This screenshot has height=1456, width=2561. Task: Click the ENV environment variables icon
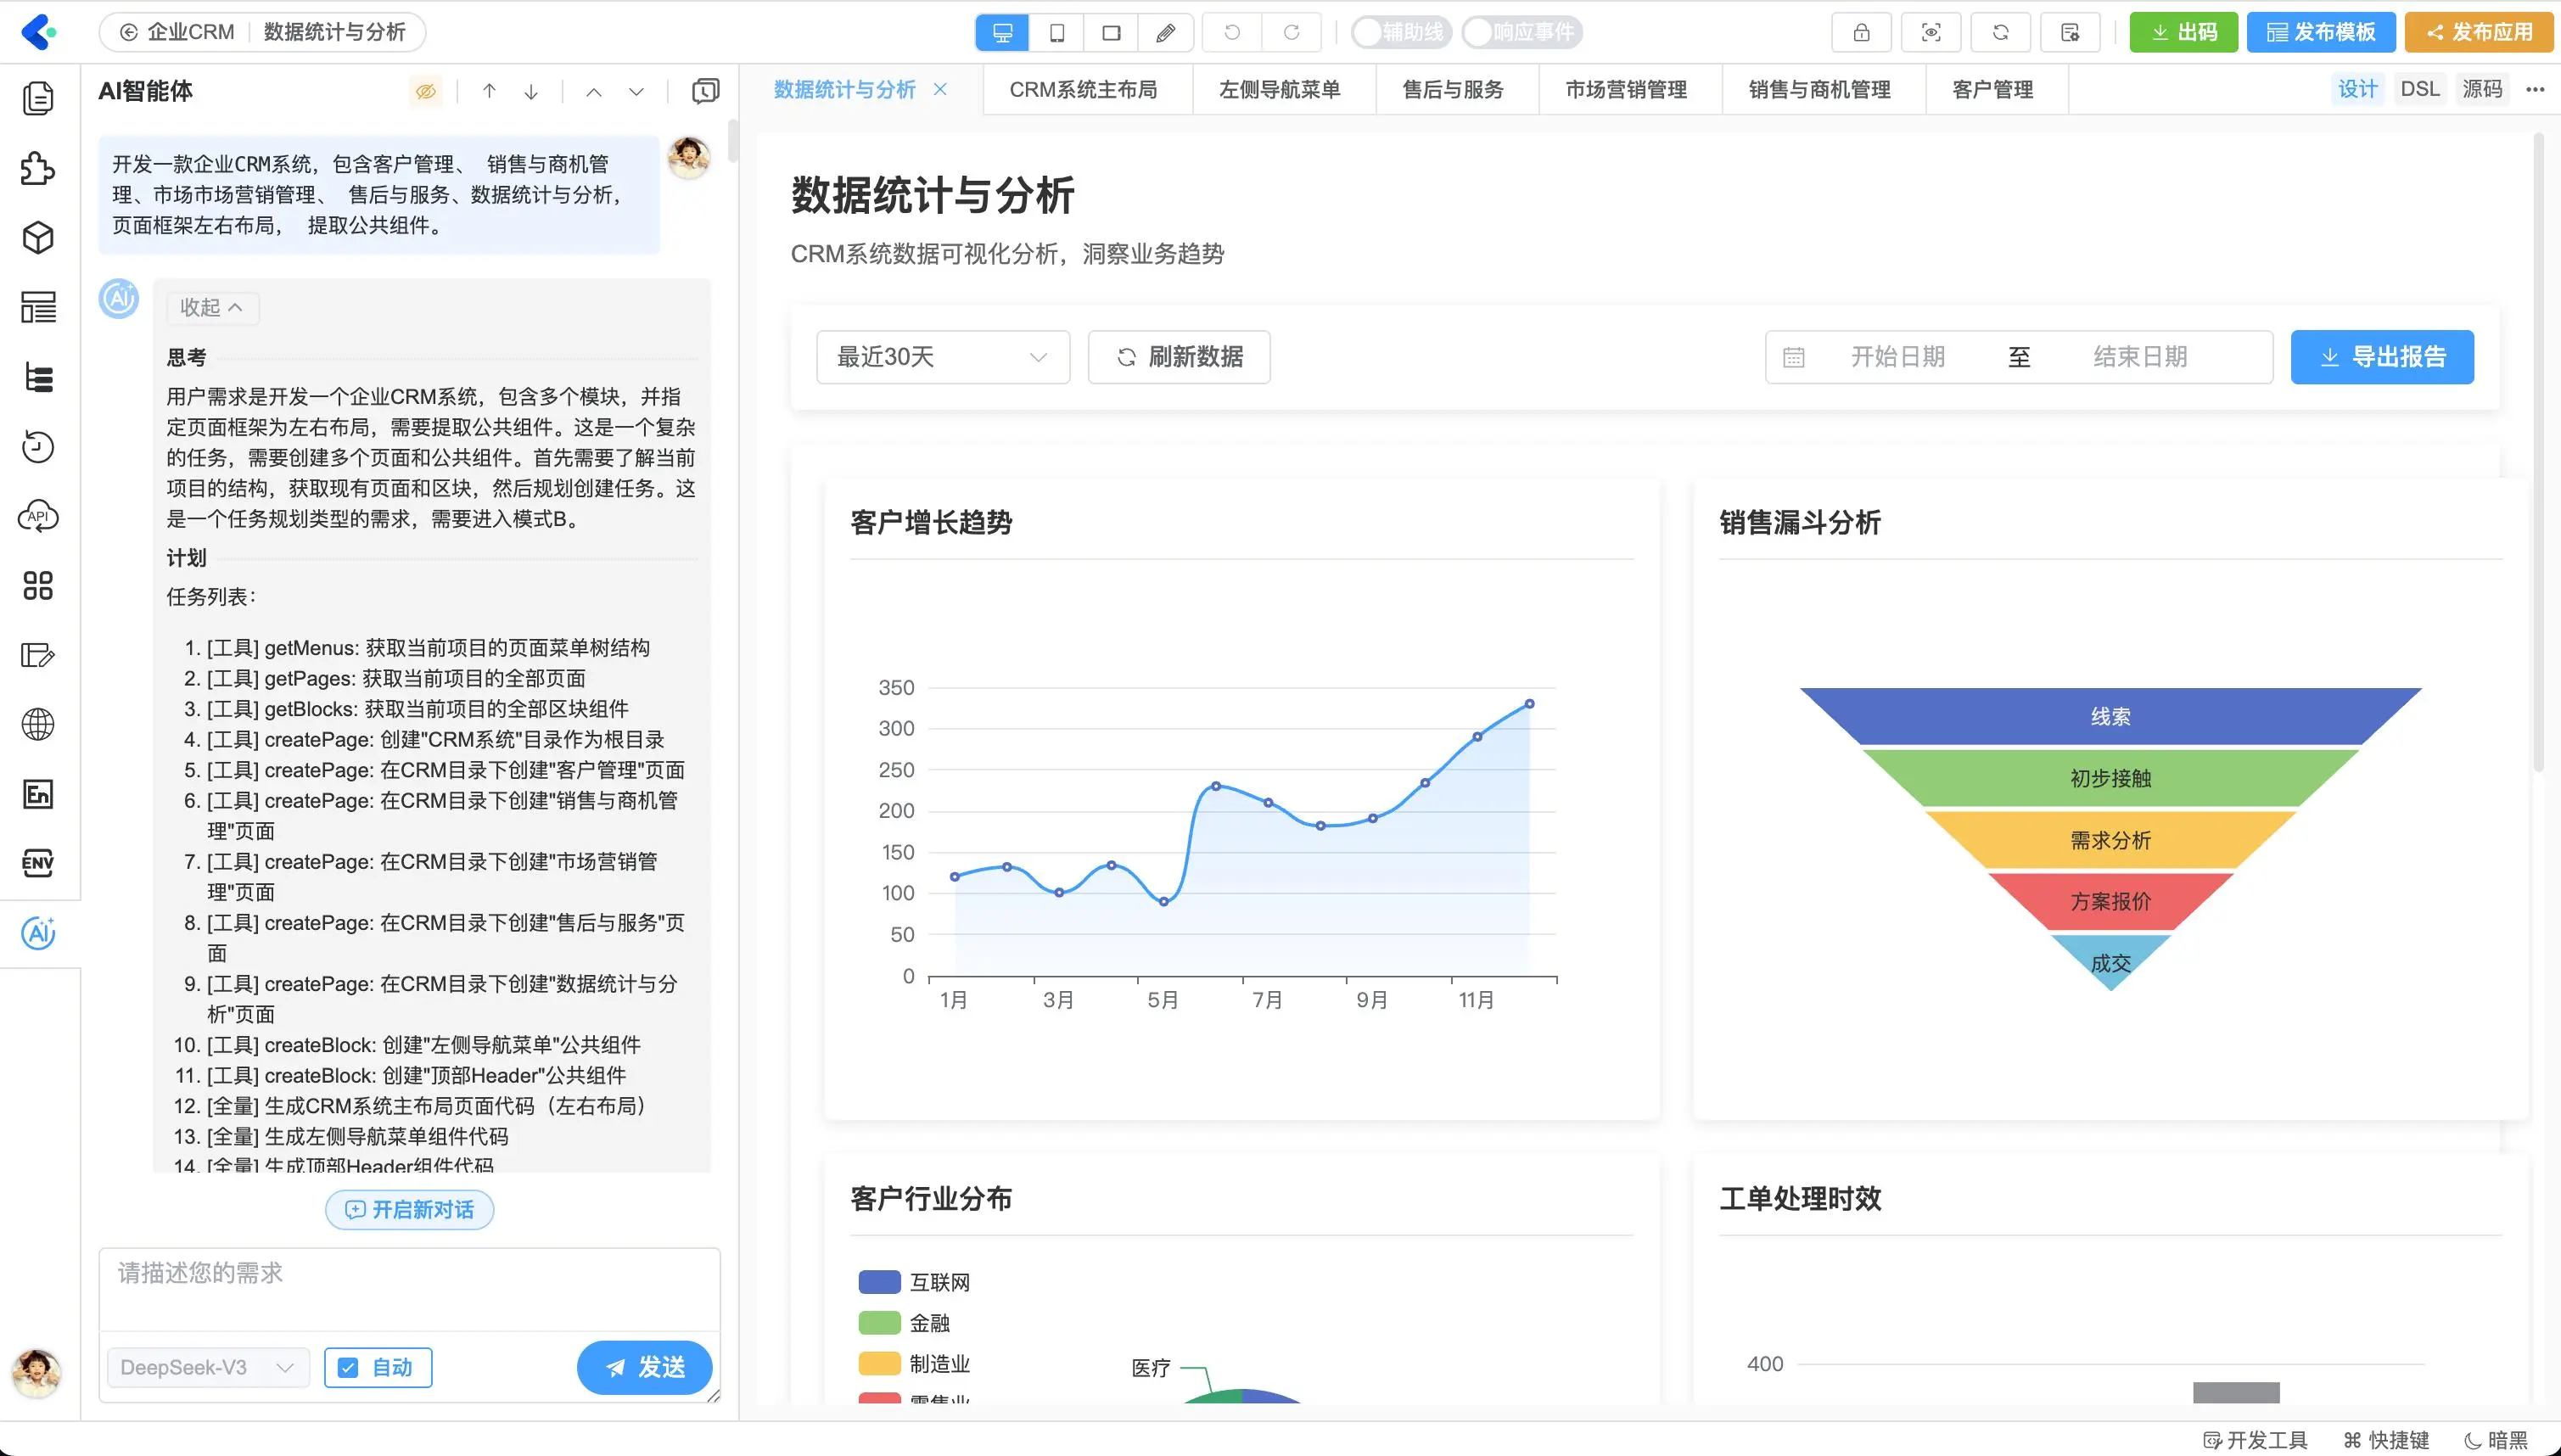[38, 863]
